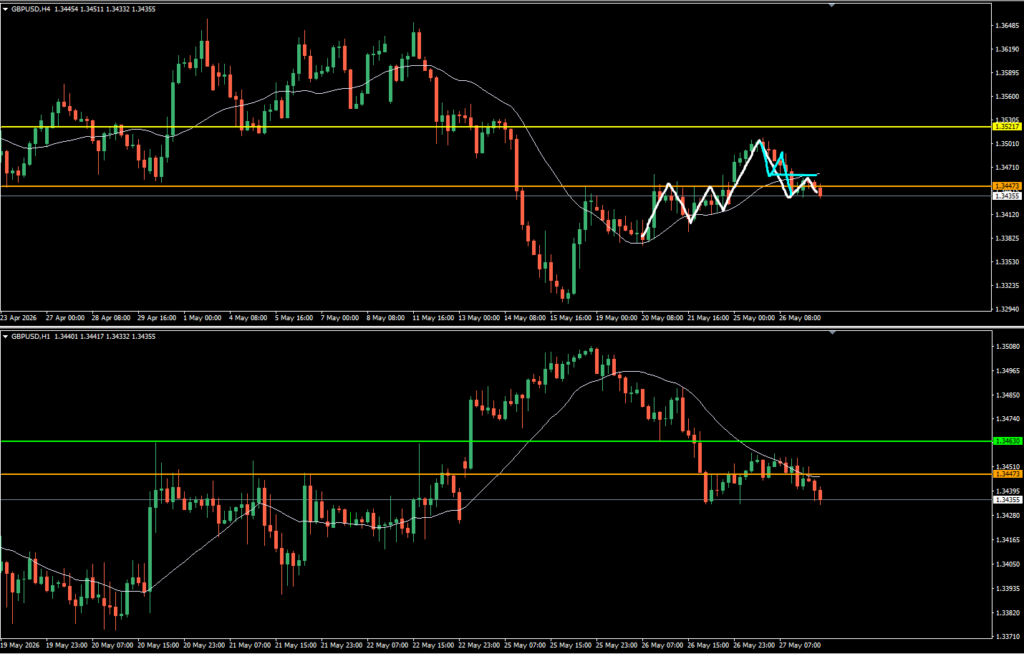Screen dimensions: 1024x654
Task: Click the 20 May 08:00 time axis label
Action: (662, 318)
